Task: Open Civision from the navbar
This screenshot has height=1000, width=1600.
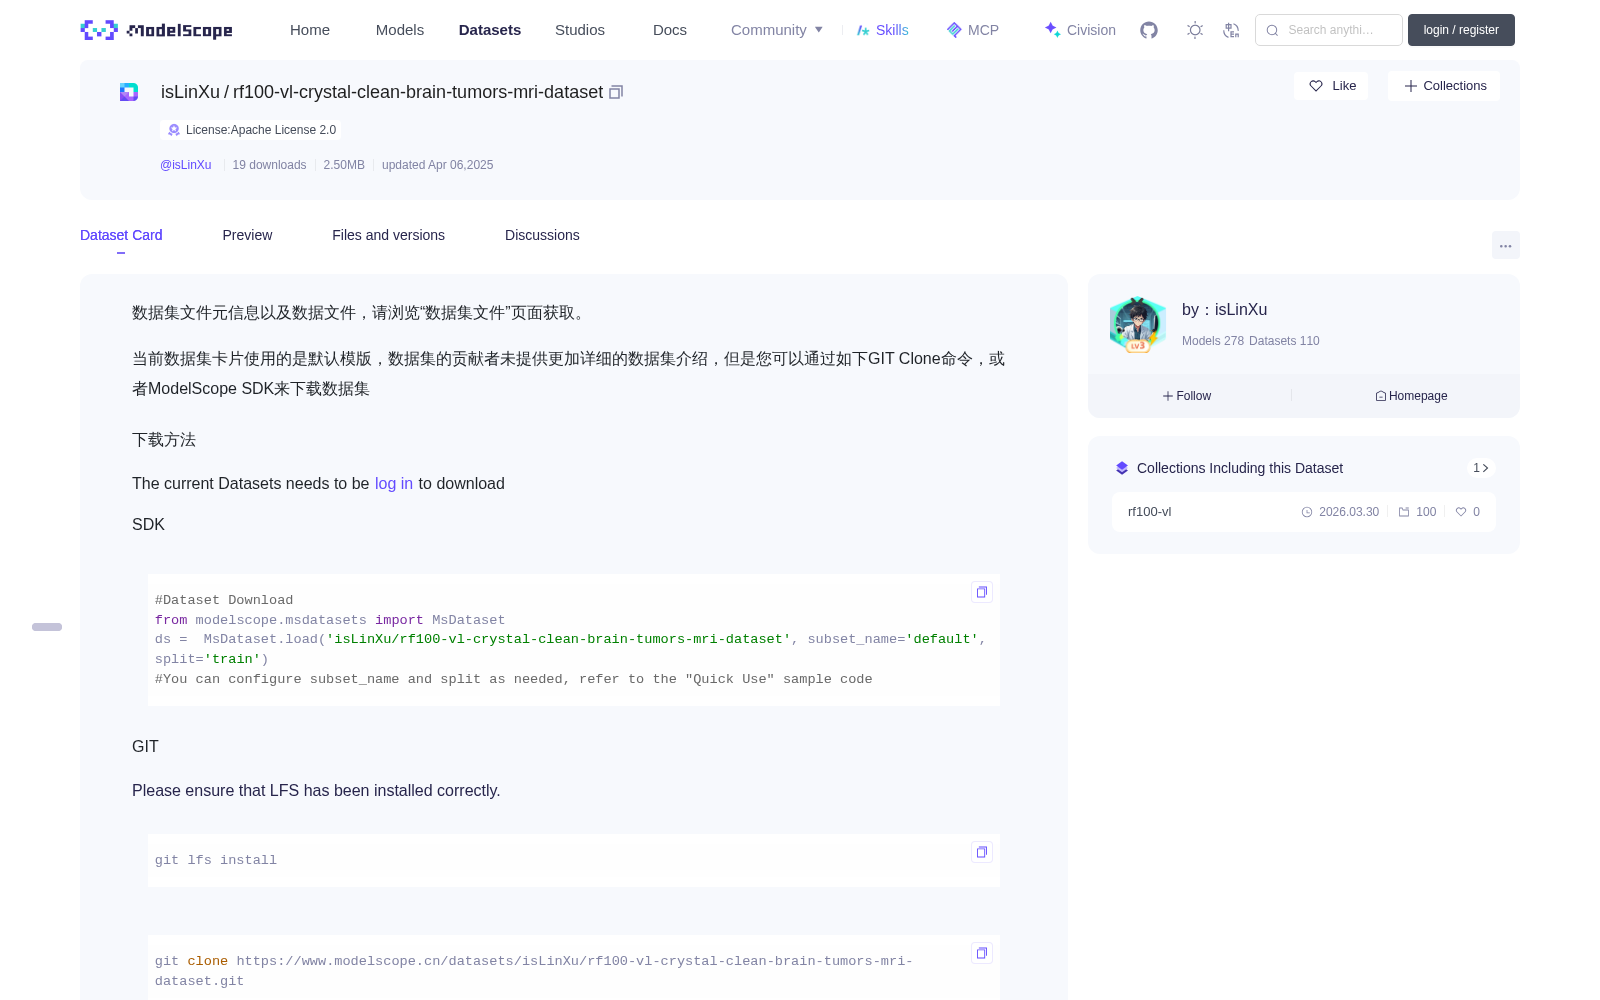Action: 1080,30
